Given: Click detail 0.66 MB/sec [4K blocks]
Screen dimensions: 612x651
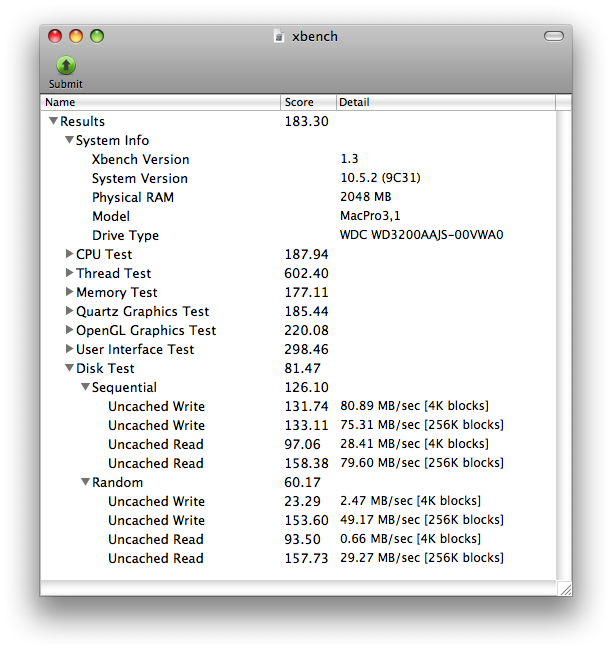Looking at the screenshot, I should tap(411, 539).
